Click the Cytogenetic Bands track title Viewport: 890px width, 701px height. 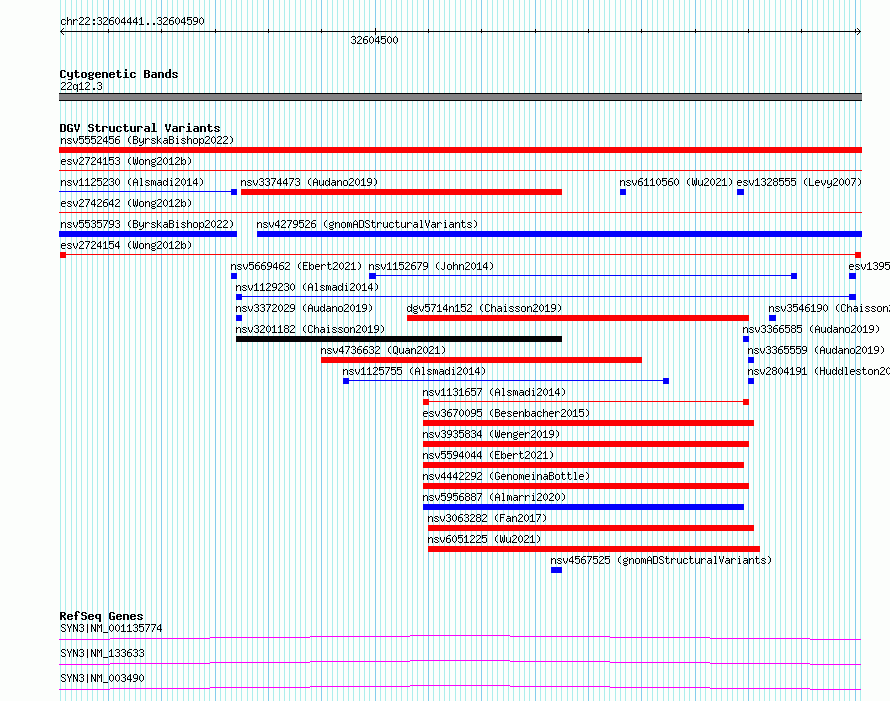pos(119,74)
